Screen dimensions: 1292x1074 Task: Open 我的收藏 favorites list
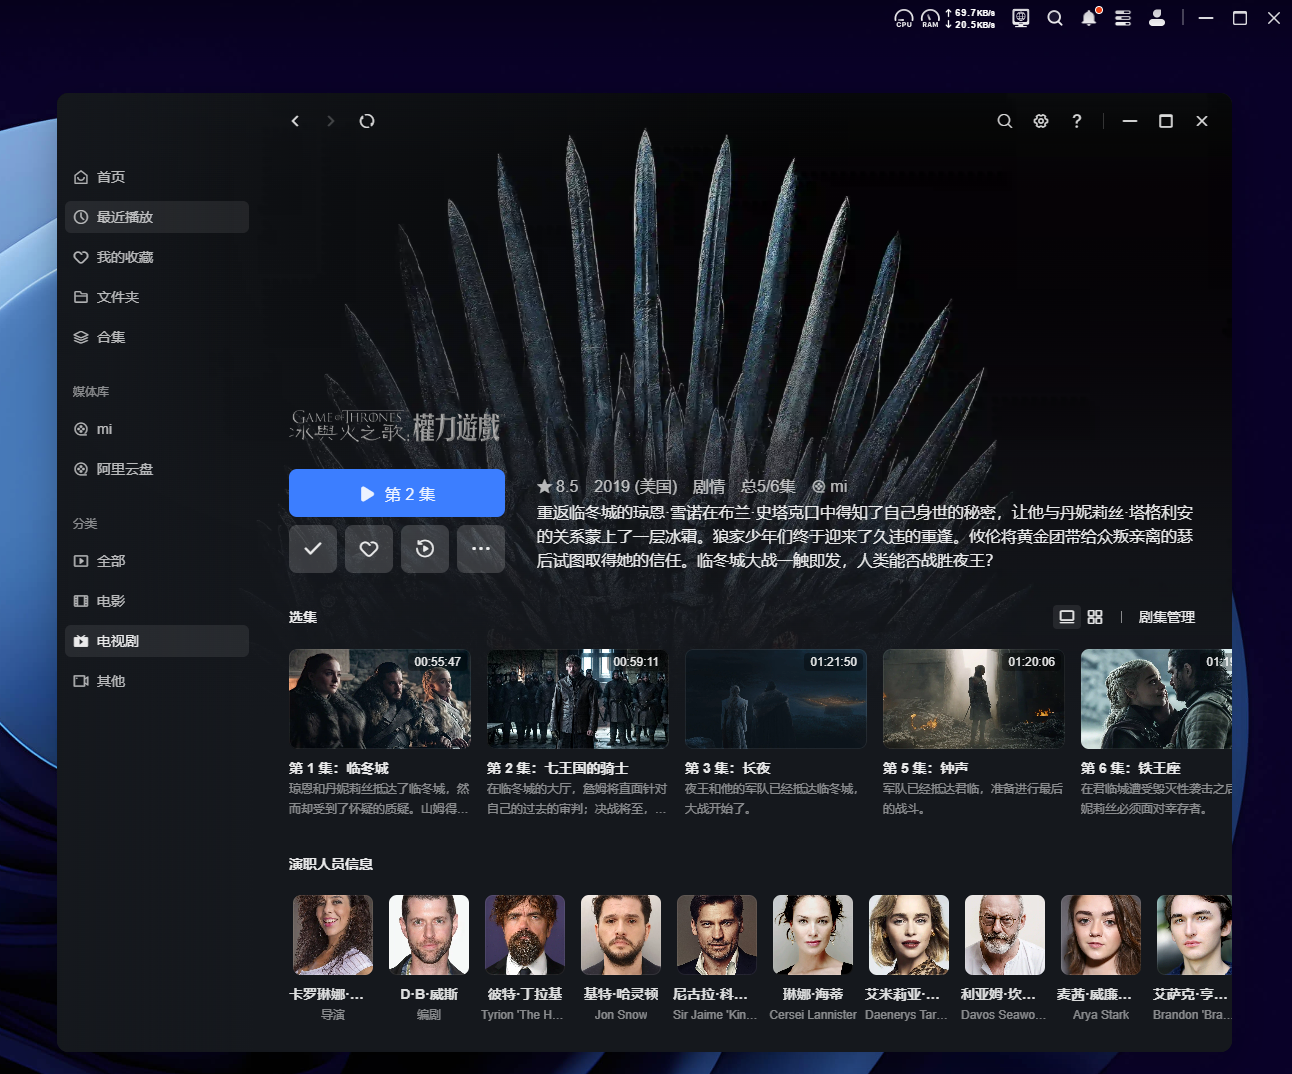[157, 257]
